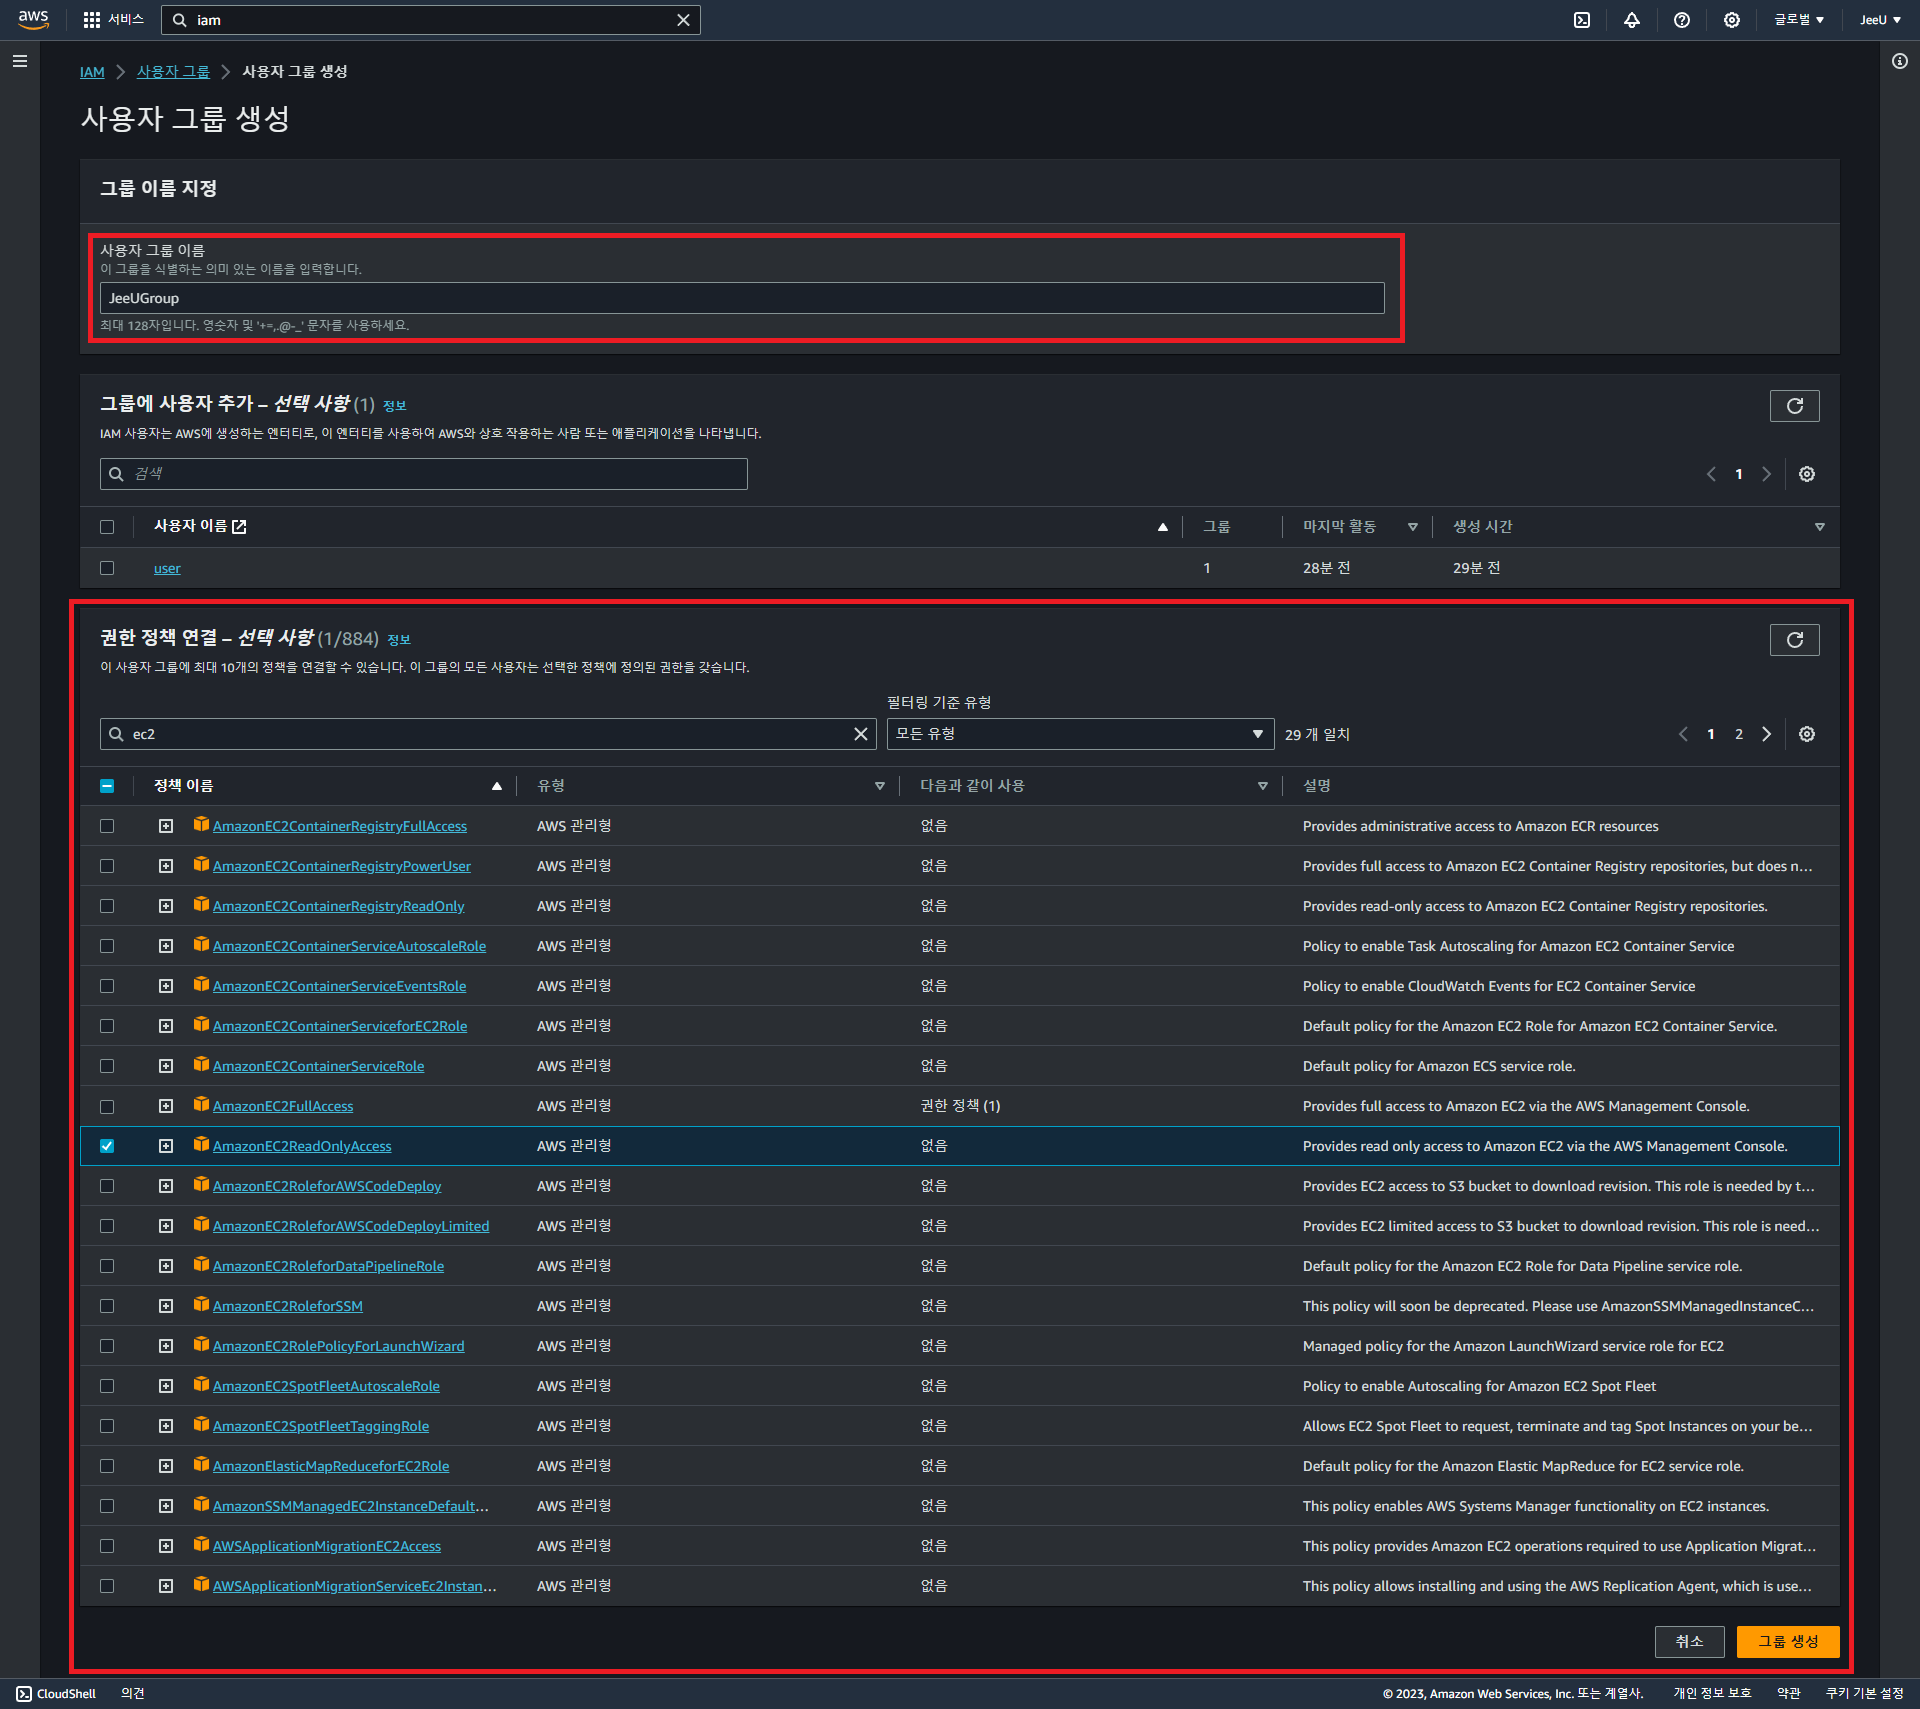Open the AmazonEC2RoleforSSM policy link
1920x1709 pixels.
[x=288, y=1306]
